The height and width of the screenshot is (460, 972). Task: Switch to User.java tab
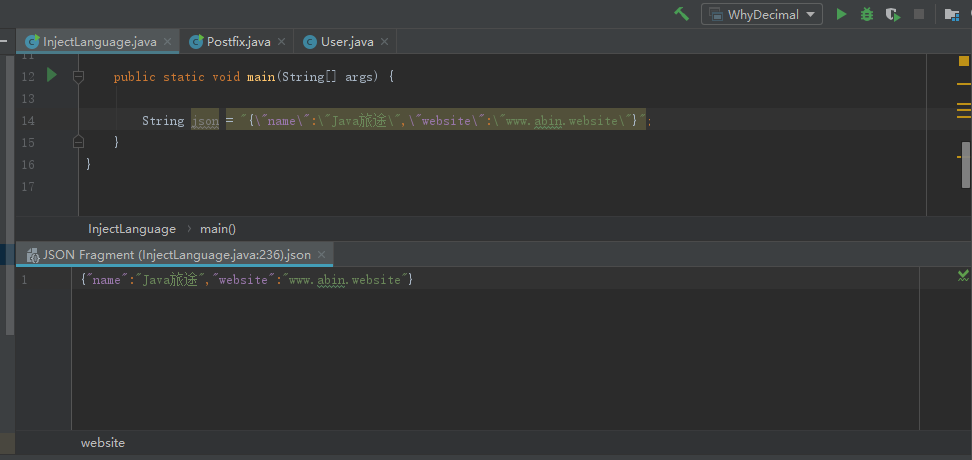click(x=347, y=42)
